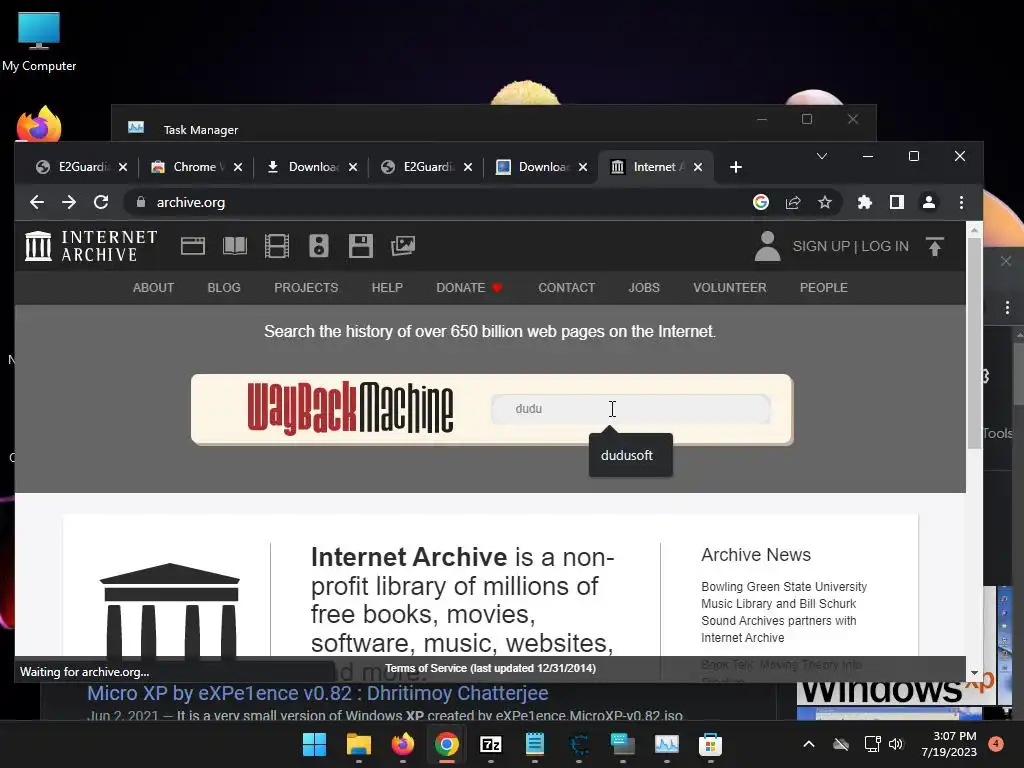
Task: Click the Google icon in address bar
Action: (761, 202)
